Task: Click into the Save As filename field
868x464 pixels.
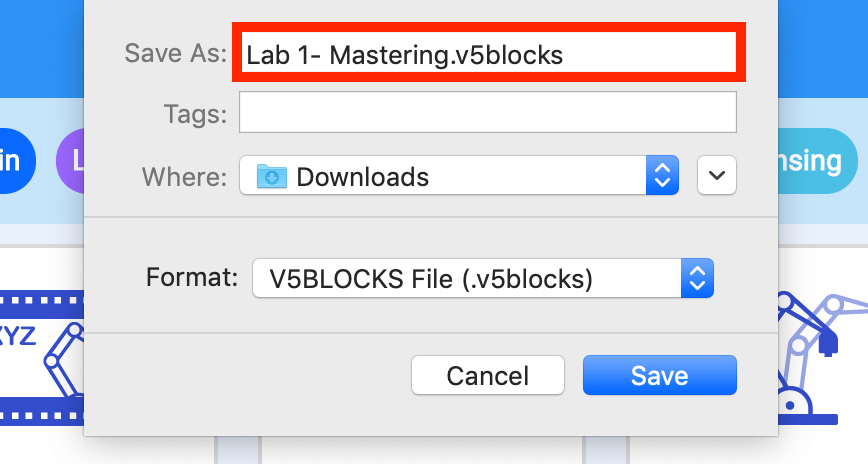Action: coord(488,53)
